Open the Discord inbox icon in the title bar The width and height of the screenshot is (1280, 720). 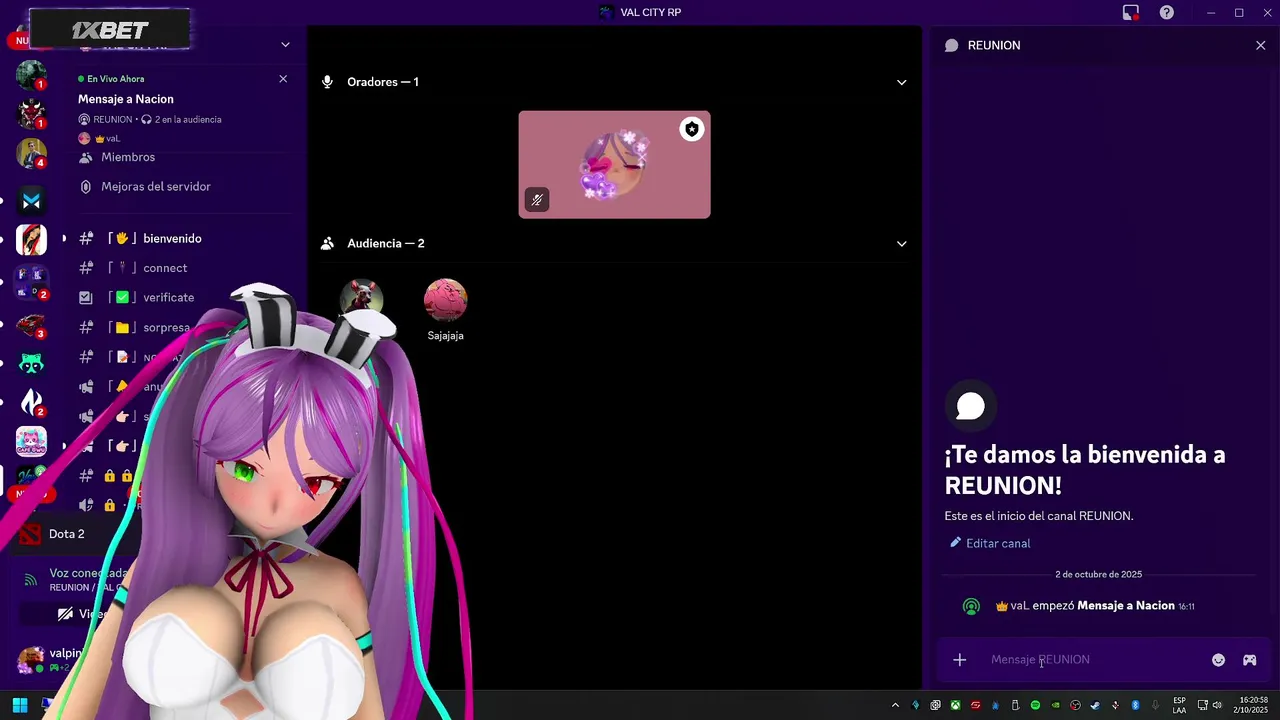1131,12
